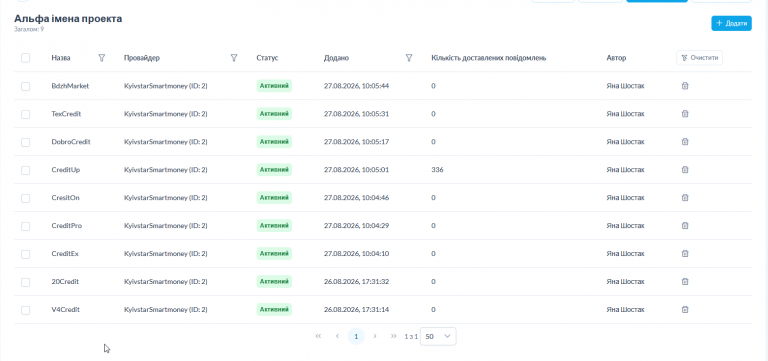The image size is (768, 361).
Task: Click the CresitOn name cell
Action: click(x=65, y=197)
